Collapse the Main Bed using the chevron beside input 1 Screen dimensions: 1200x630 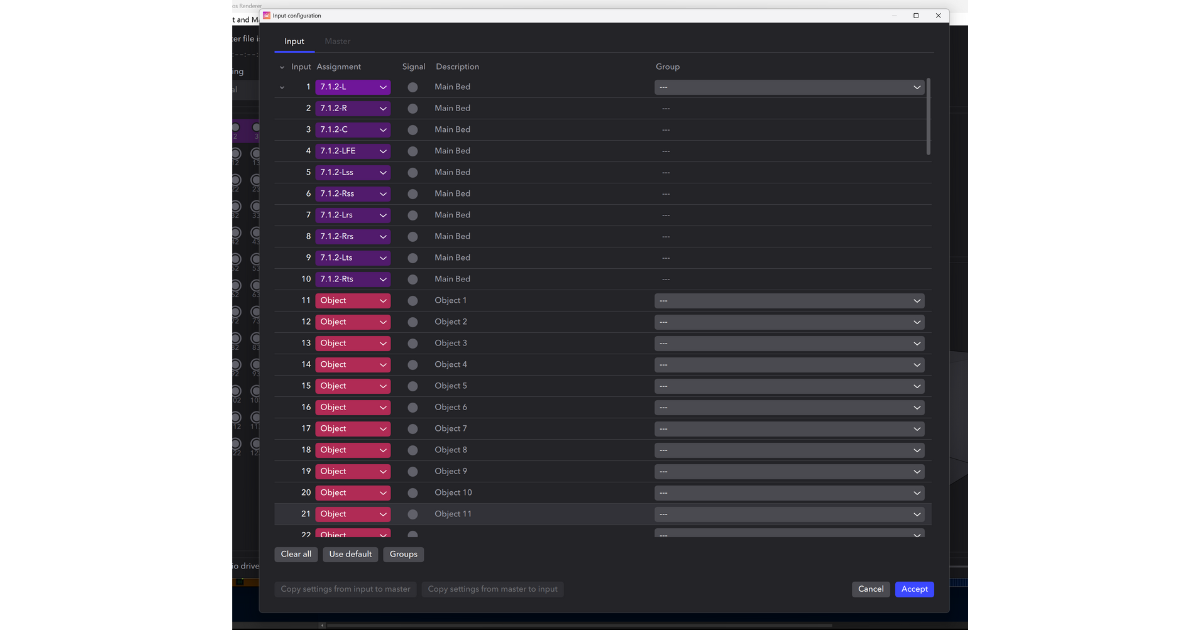[x=282, y=87]
